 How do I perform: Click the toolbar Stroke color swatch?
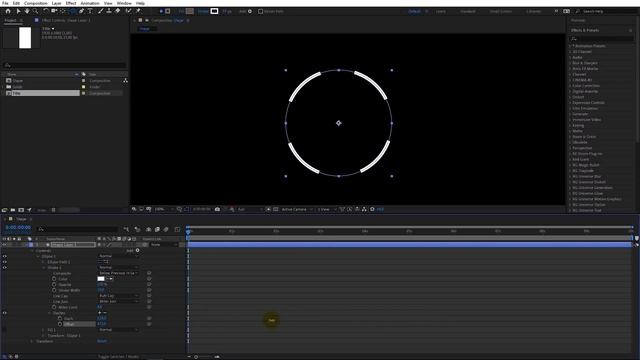(x=214, y=11)
